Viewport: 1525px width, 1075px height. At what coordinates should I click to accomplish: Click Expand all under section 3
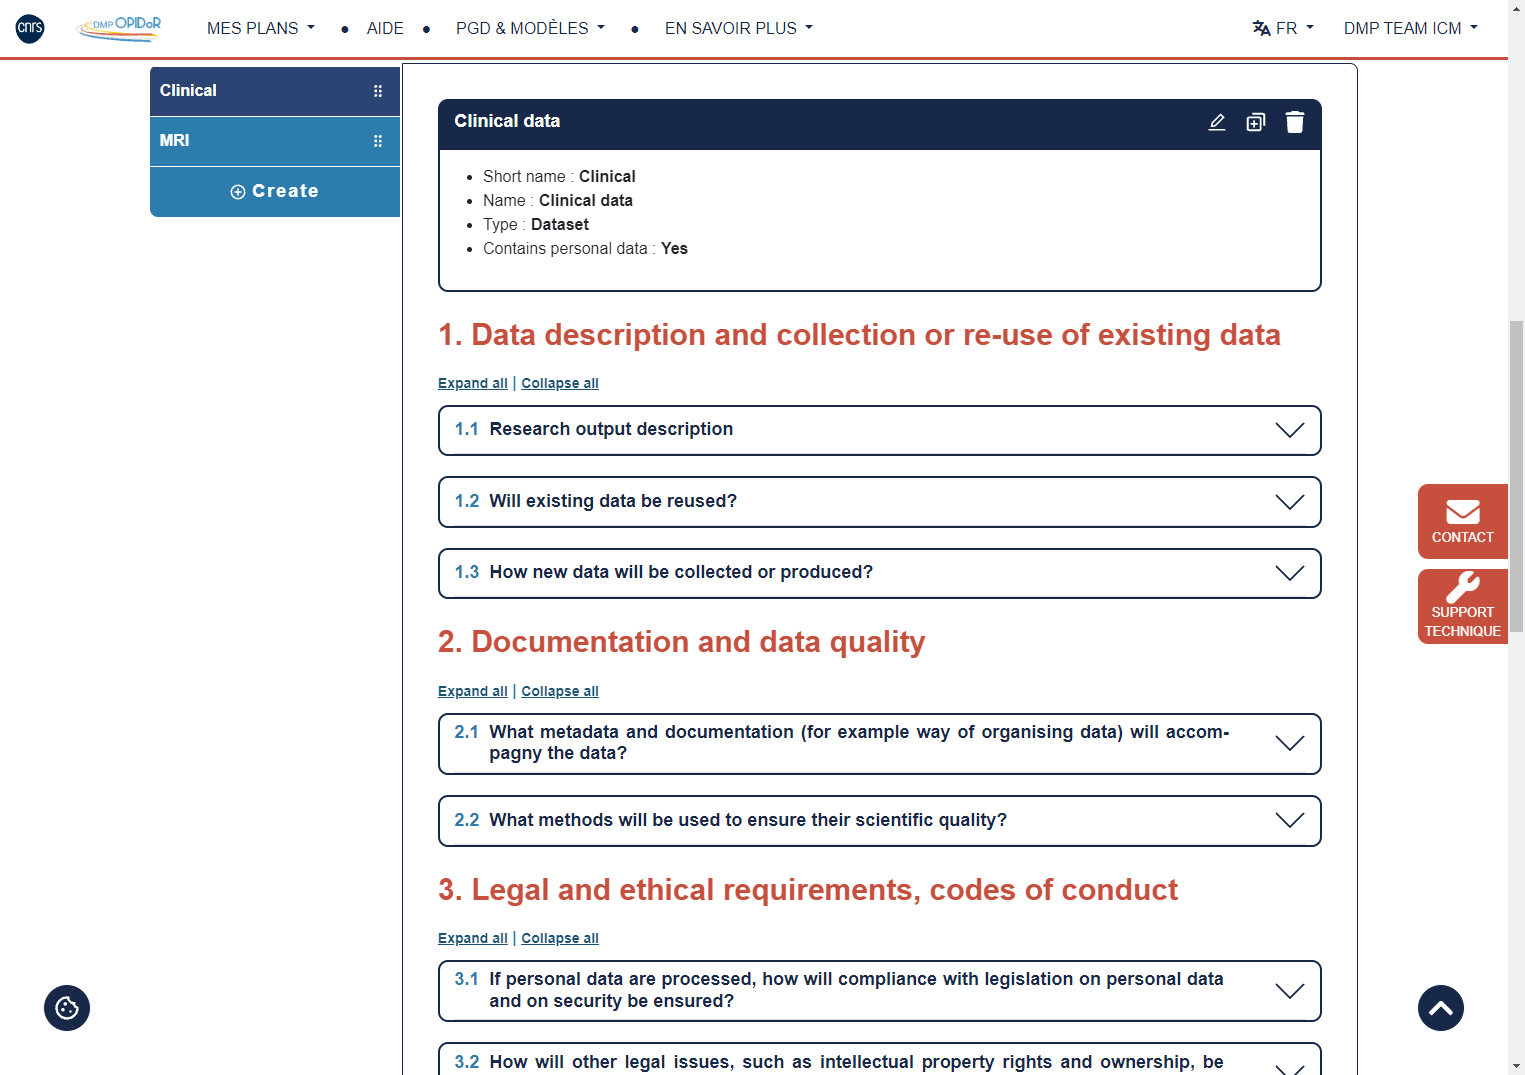pyautogui.click(x=473, y=938)
